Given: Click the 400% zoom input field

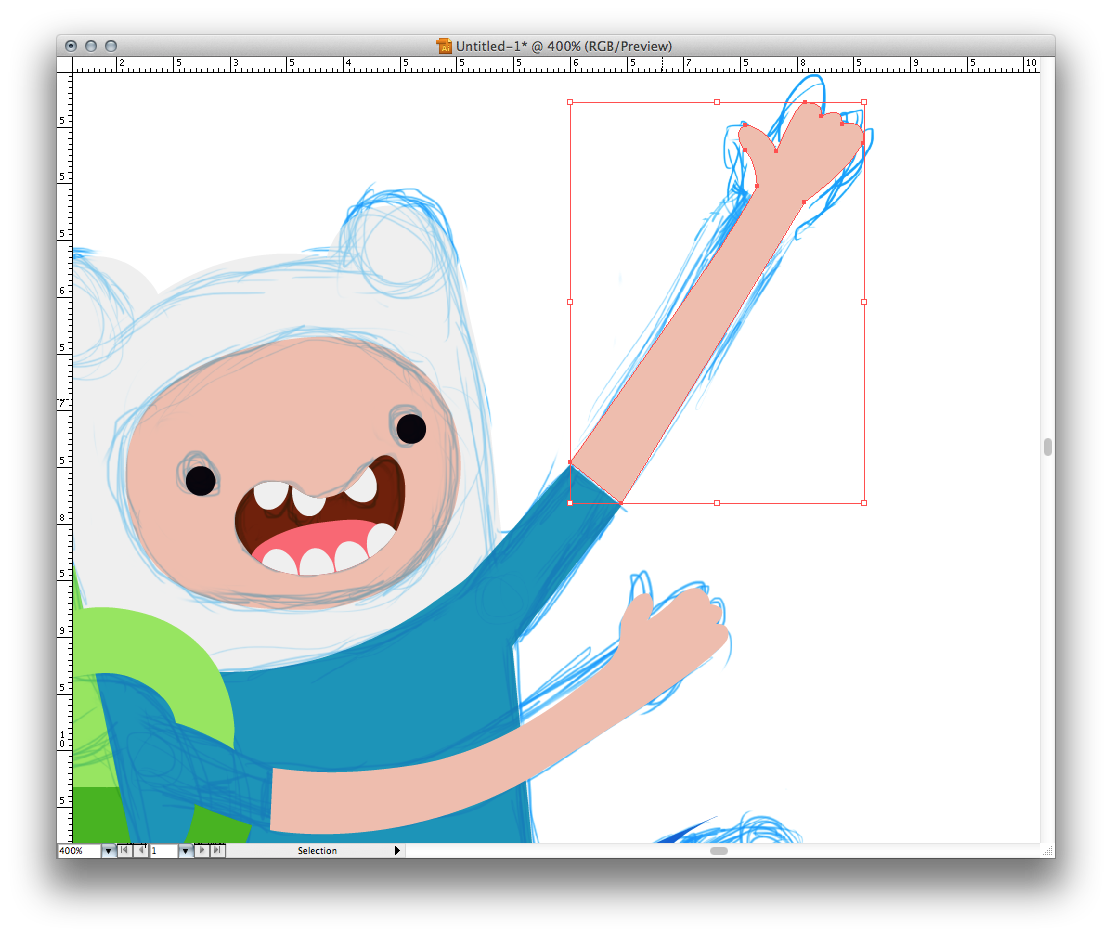Looking at the screenshot, I should [x=79, y=851].
